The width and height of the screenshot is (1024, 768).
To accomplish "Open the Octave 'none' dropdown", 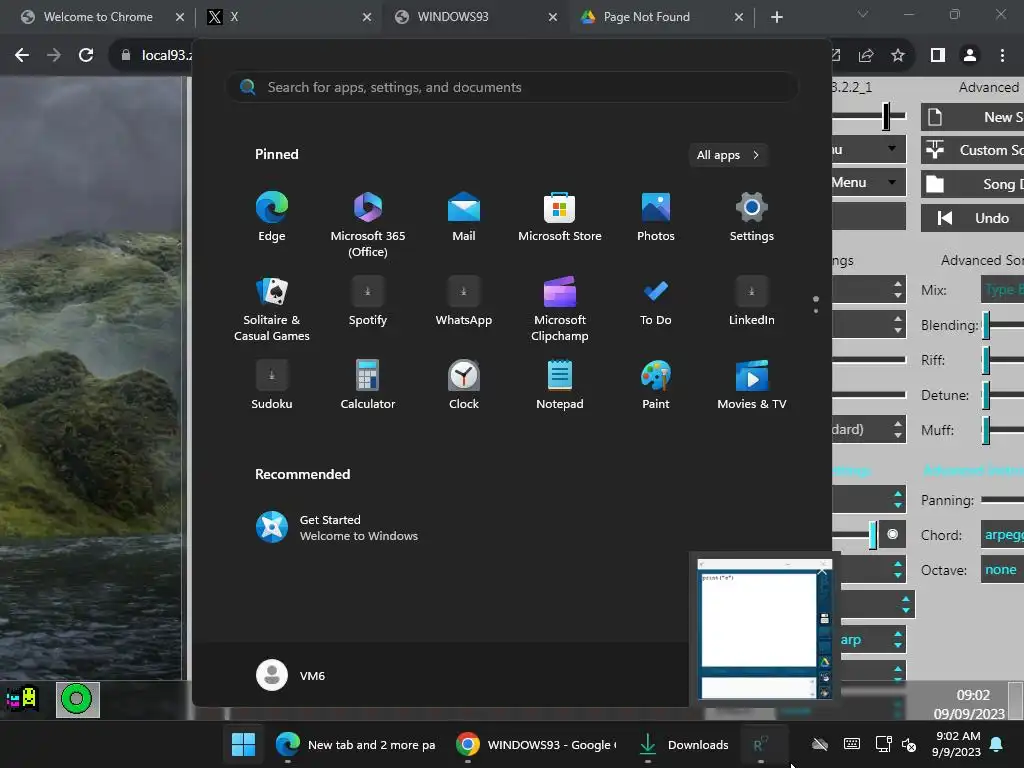I will pos(1002,569).
